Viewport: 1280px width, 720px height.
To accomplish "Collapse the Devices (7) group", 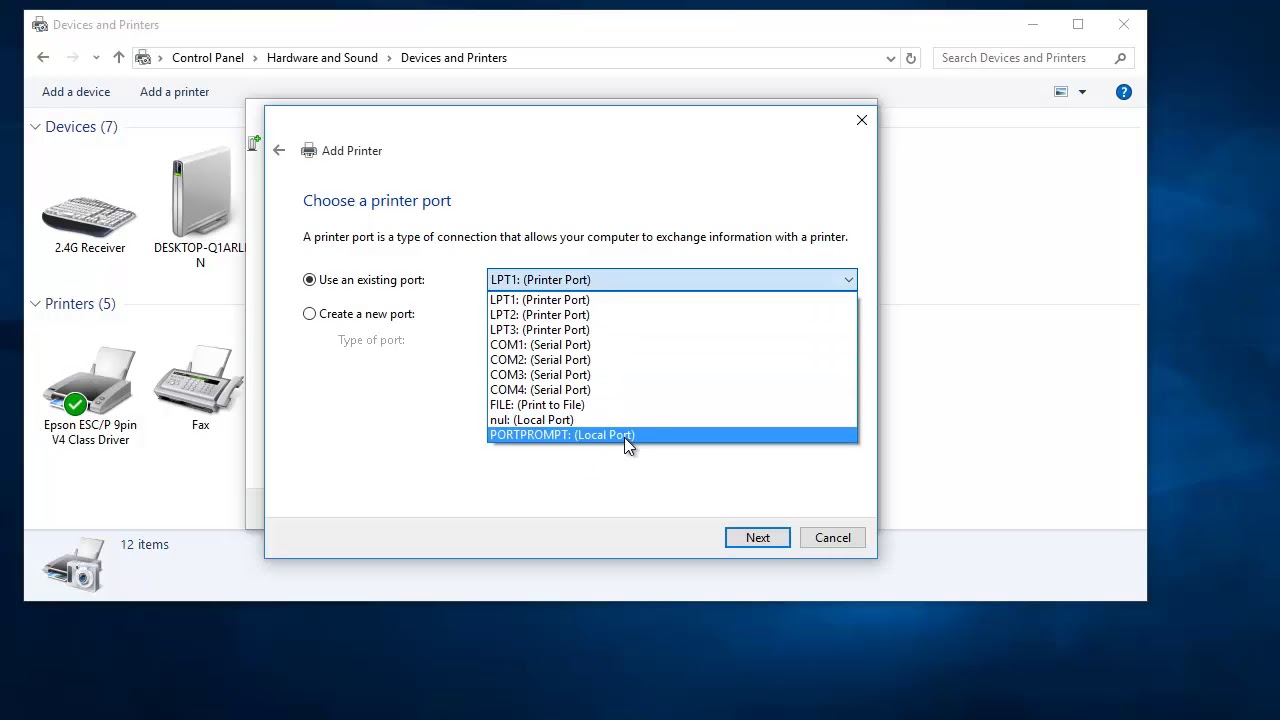I will click(x=35, y=127).
